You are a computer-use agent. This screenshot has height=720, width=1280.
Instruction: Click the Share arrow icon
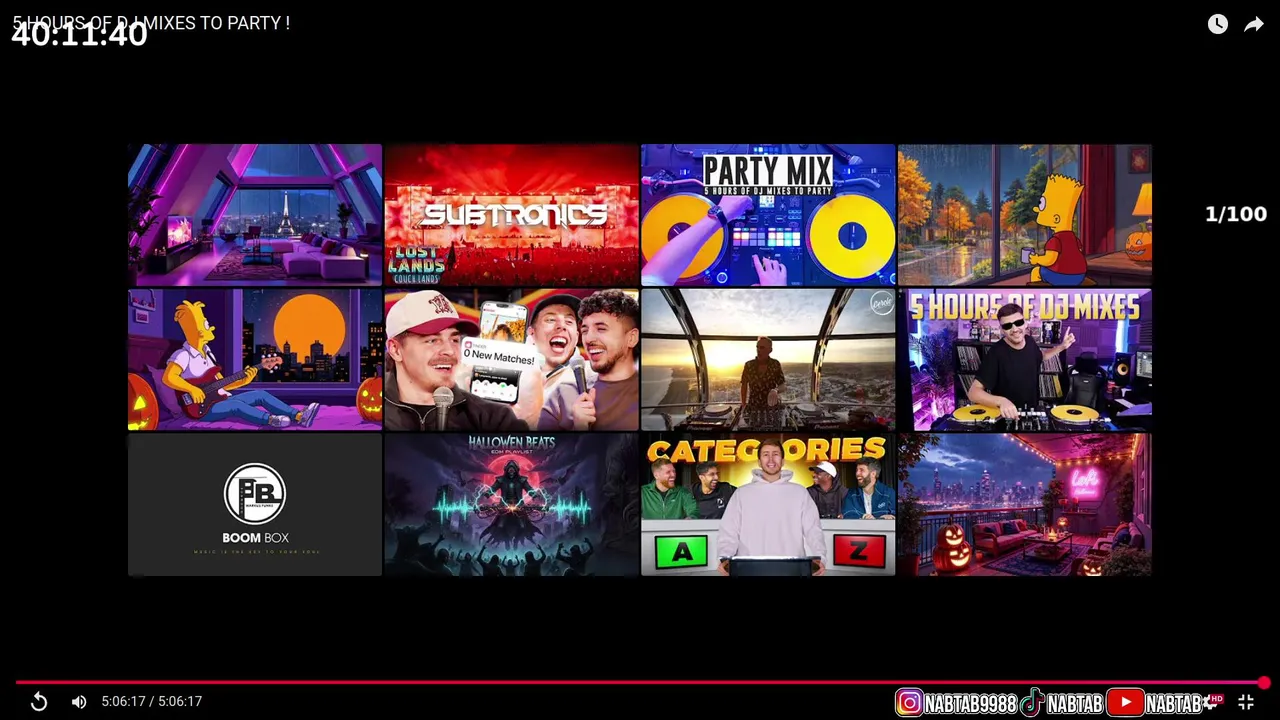[x=1254, y=24]
